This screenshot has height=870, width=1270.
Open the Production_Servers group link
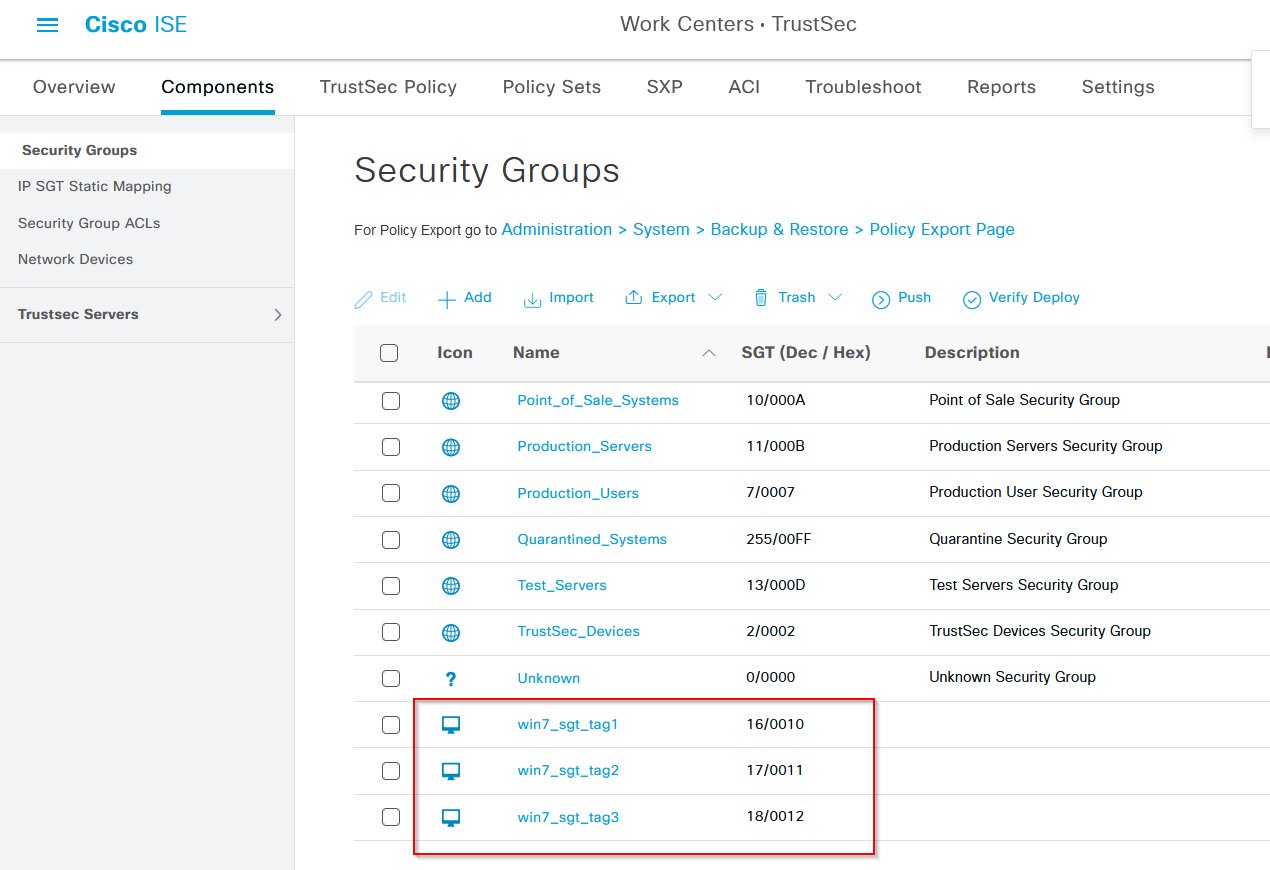point(584,446)
